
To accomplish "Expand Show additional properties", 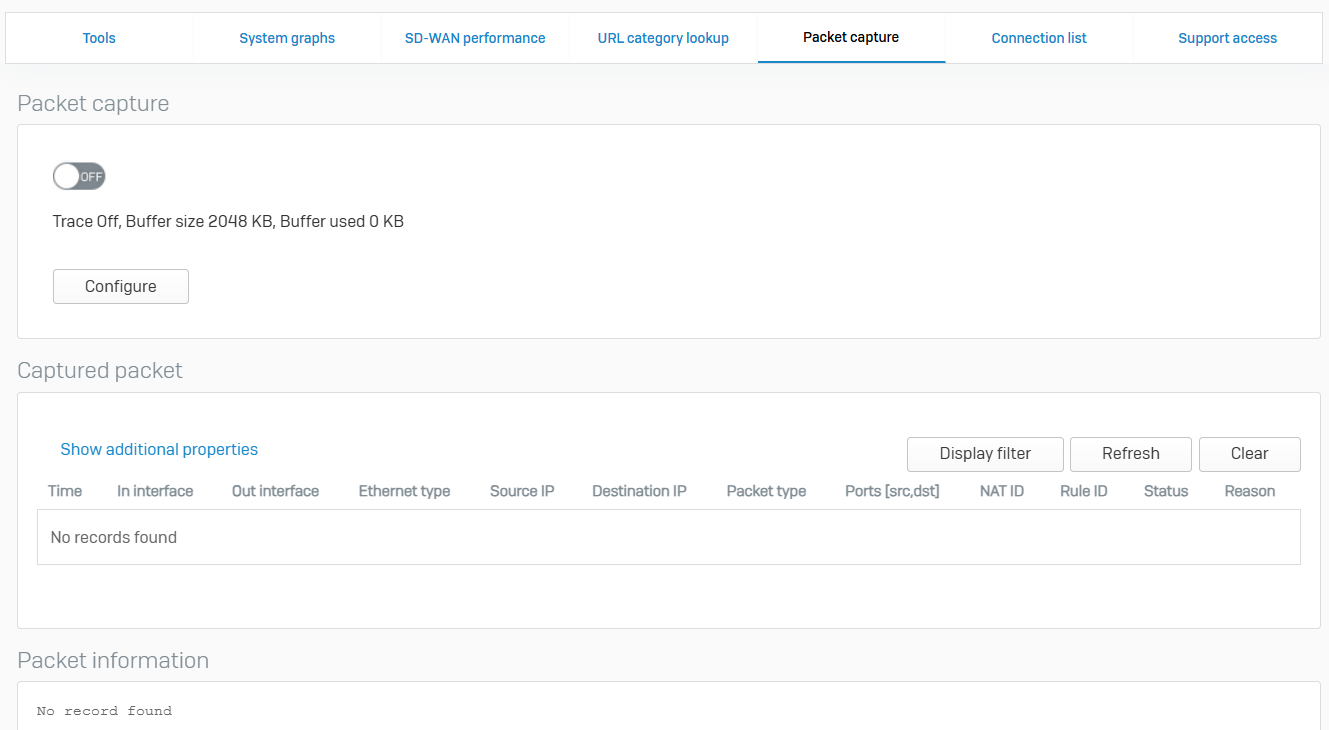I will [x=159, y=450].
